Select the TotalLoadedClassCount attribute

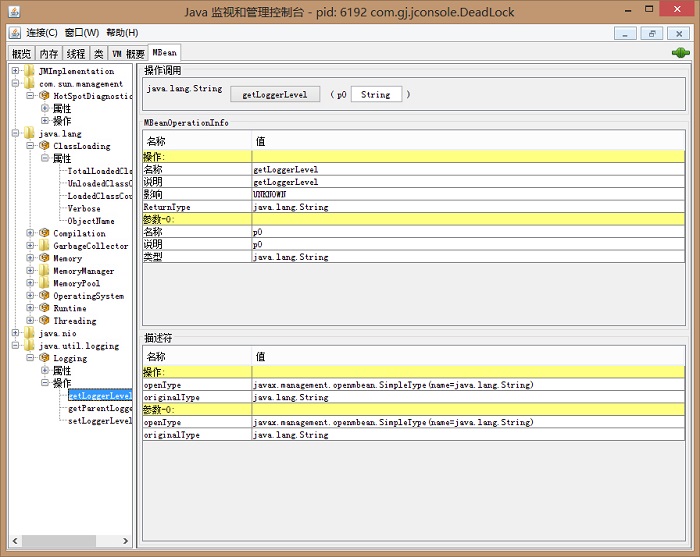click(x=100, y=170)
